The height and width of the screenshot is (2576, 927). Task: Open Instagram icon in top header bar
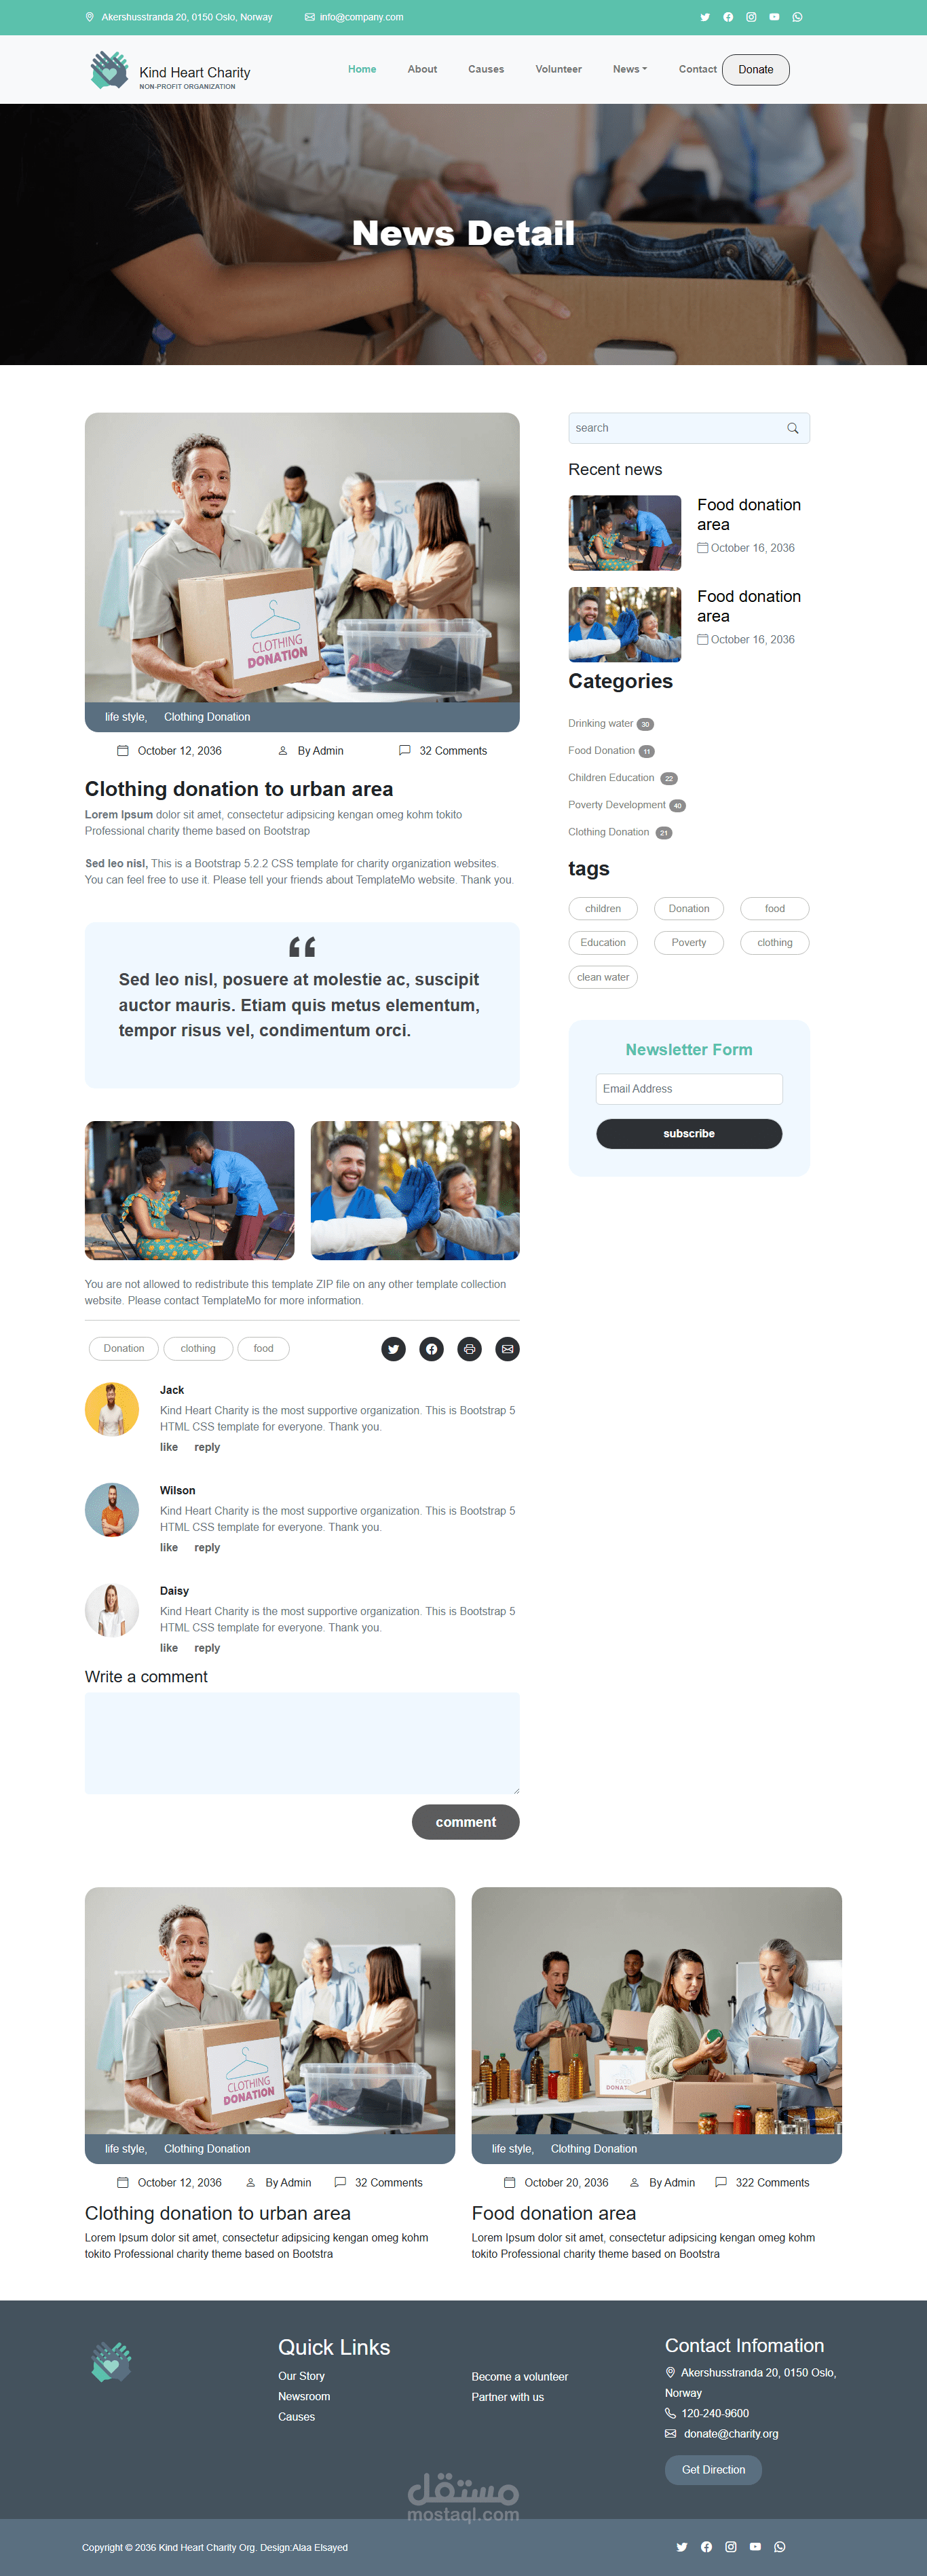[751, 17]
